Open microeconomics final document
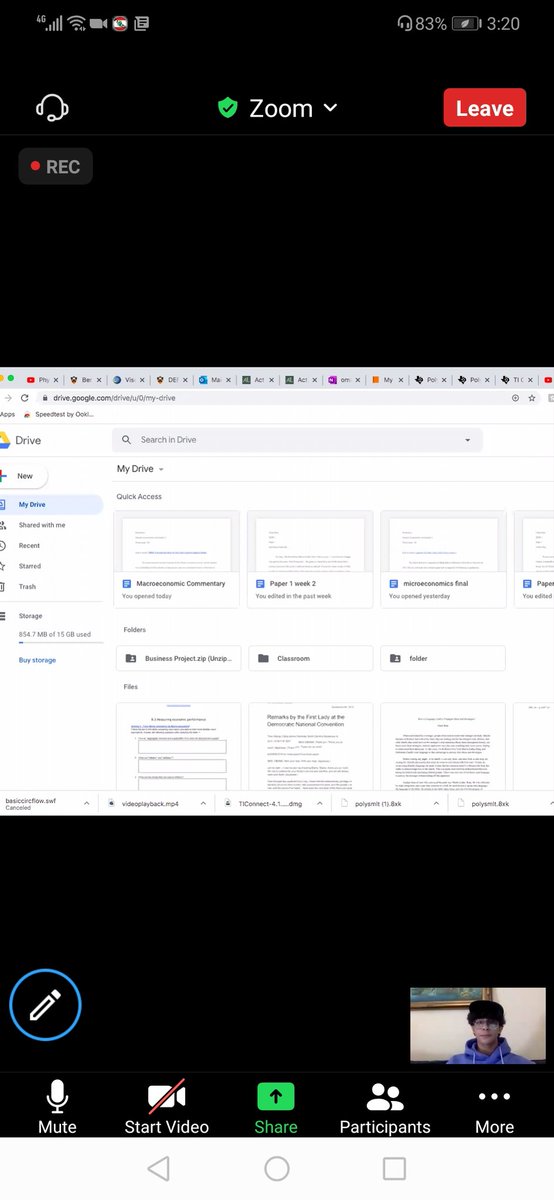Image resolution: width=554 pixels, height=1200 pixels. pos(444,559)
